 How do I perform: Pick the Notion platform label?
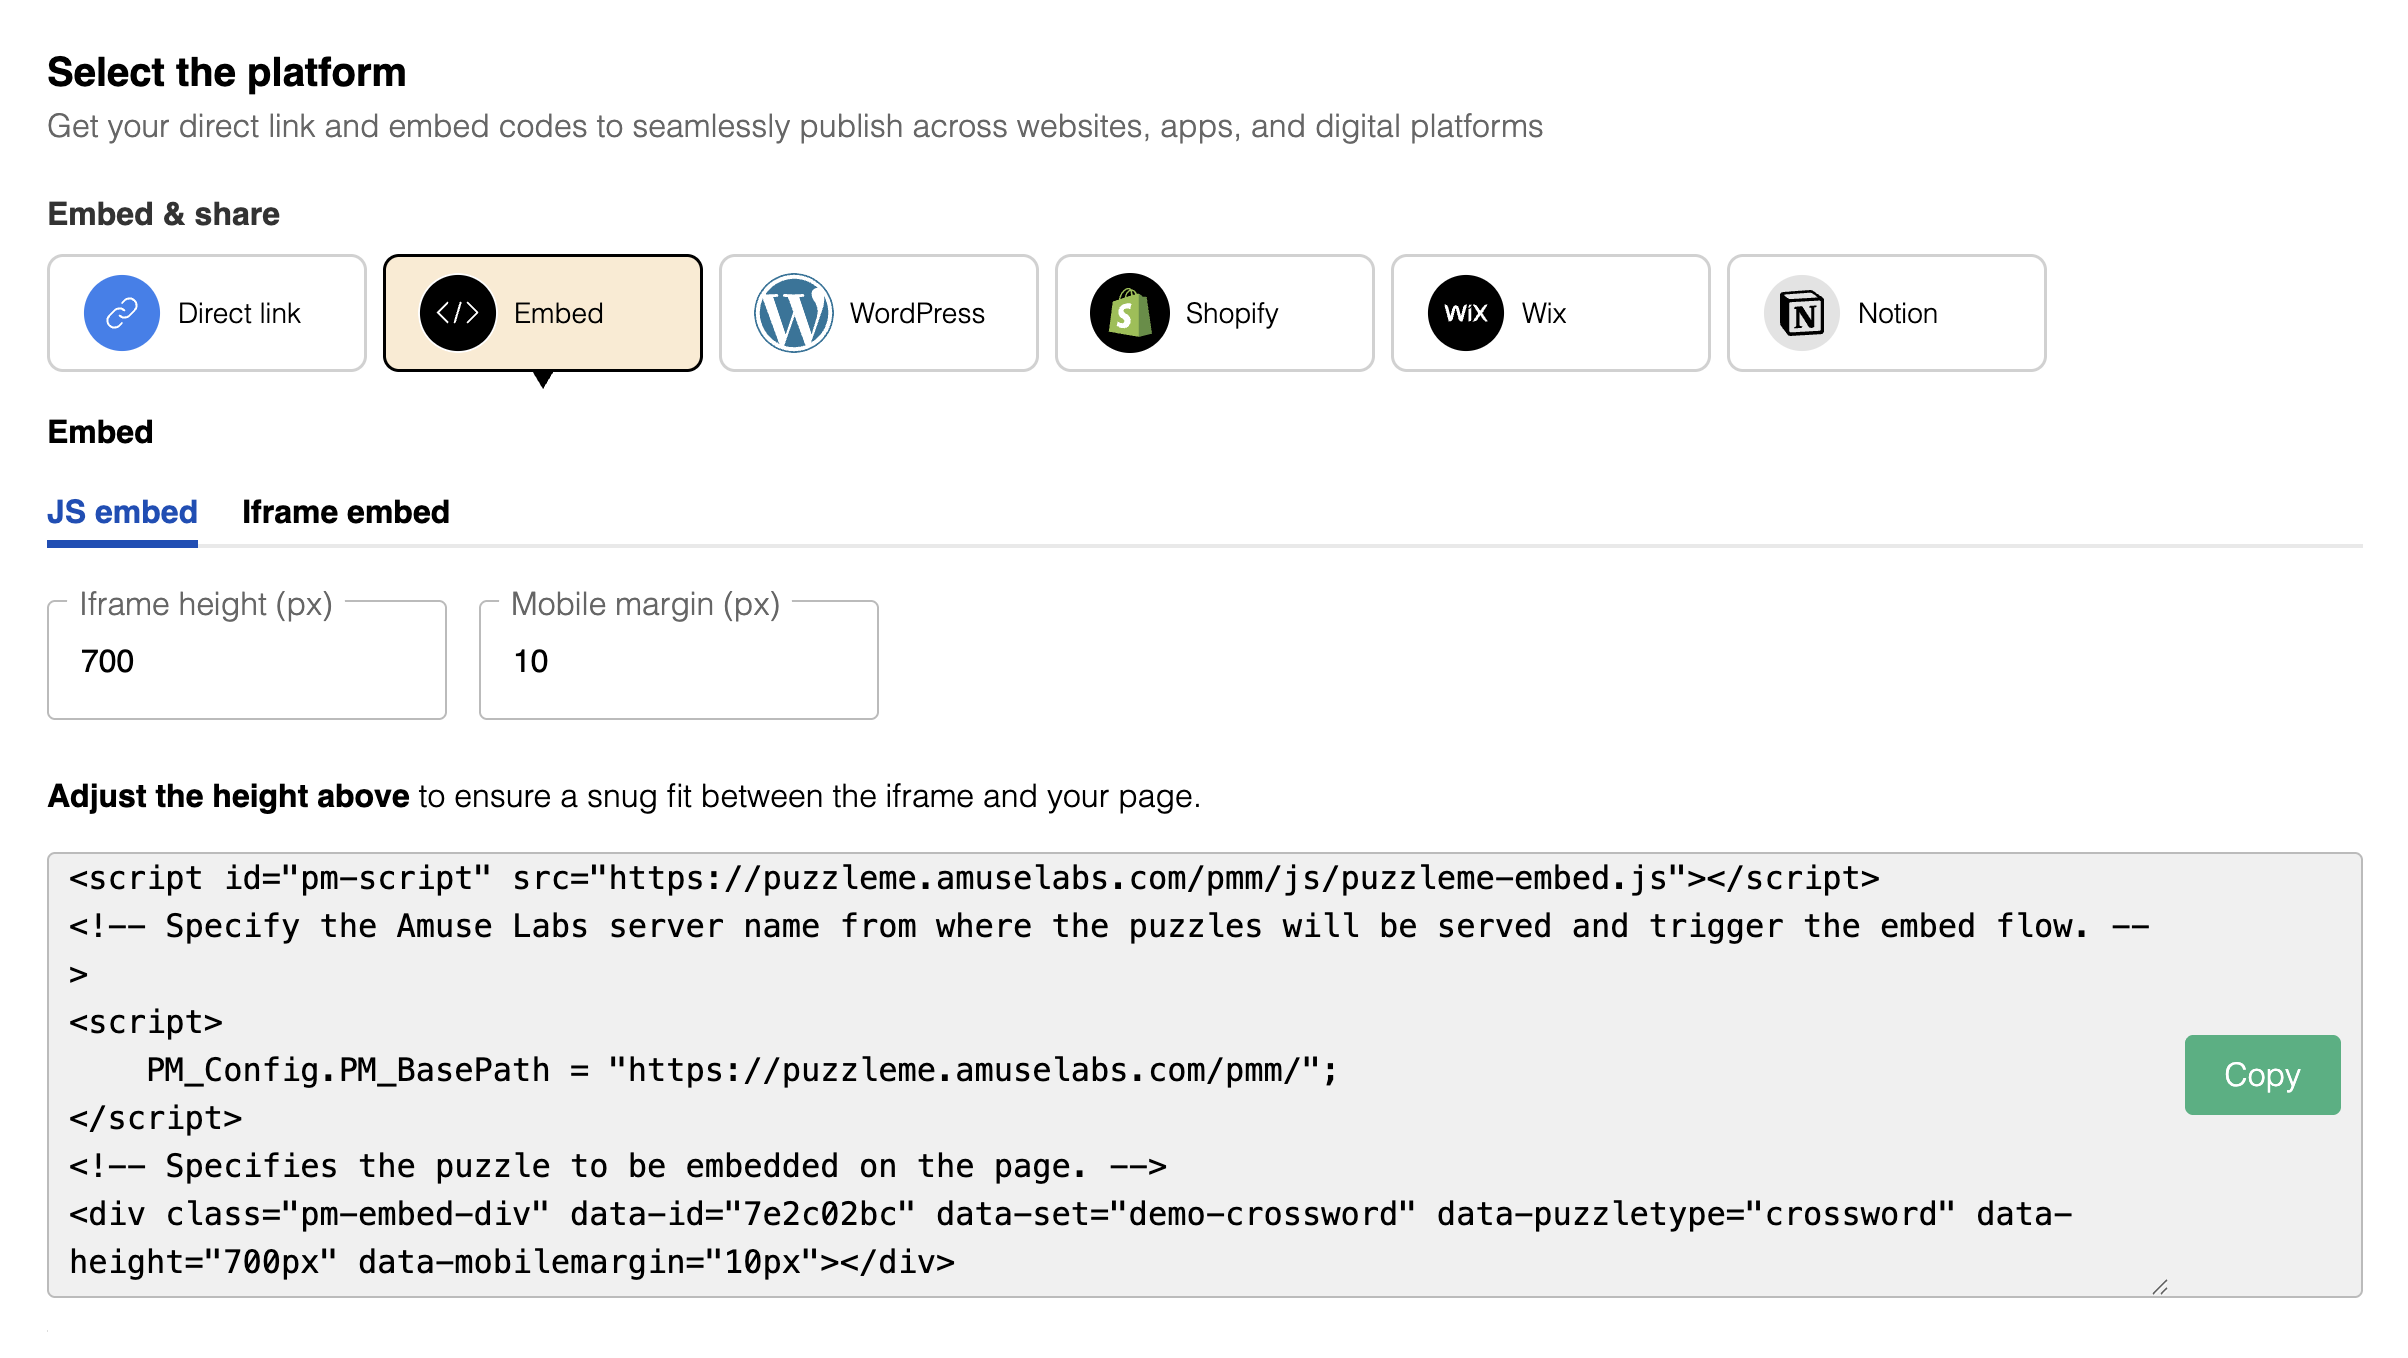1898,313
